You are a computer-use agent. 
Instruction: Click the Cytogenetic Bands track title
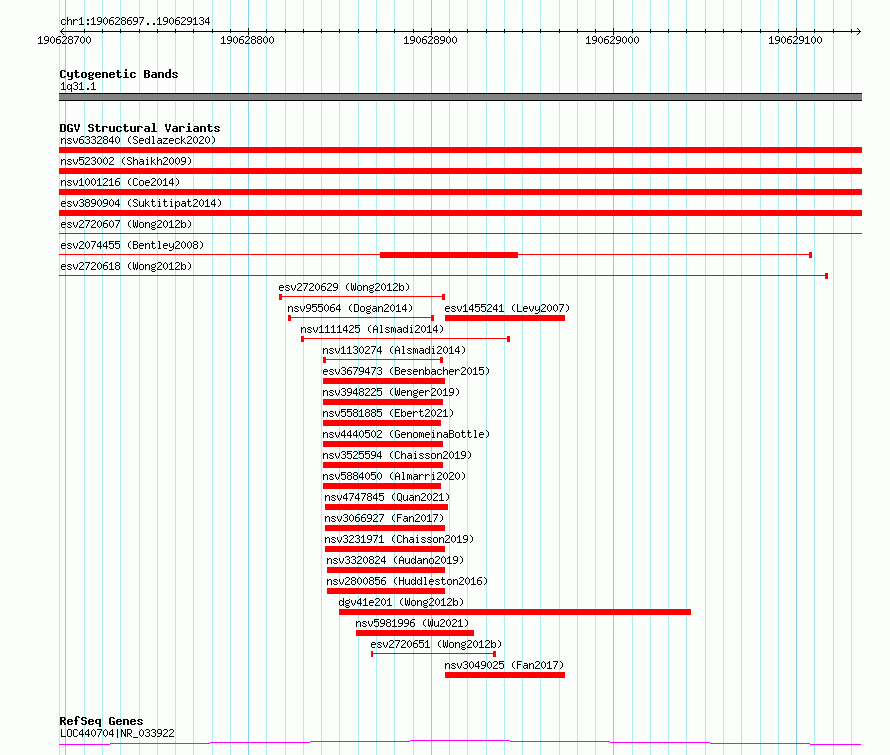(119, 74)
